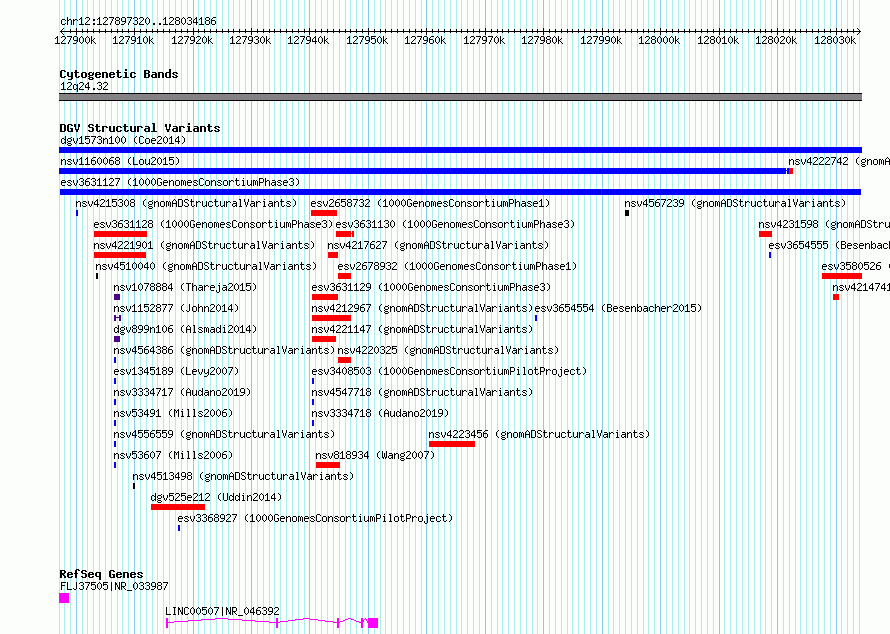Click the nsv4215308 variant label
The image size is (890, 634).
click(x=186, y=203)
